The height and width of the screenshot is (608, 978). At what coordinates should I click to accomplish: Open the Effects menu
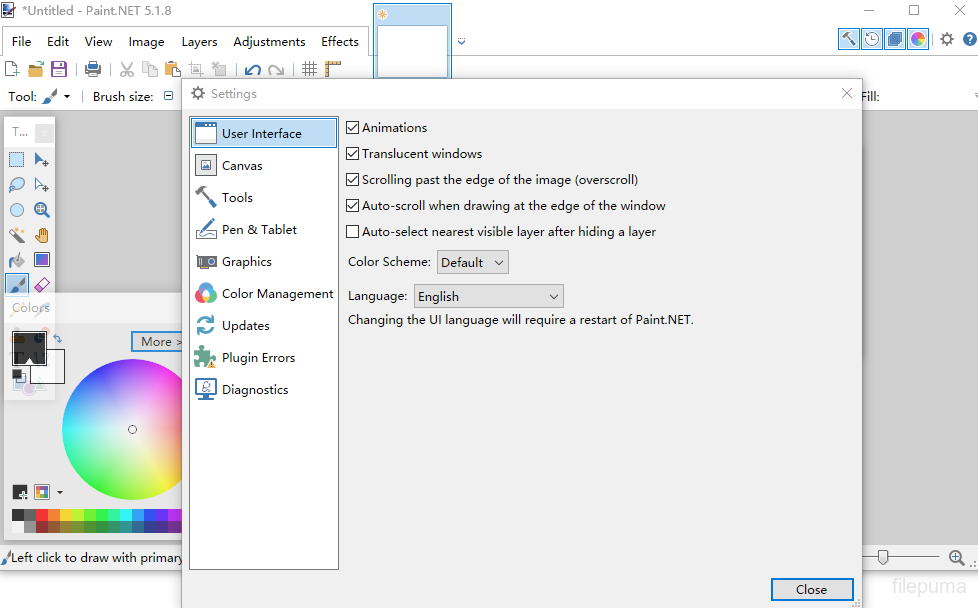(x=340, y=42)
